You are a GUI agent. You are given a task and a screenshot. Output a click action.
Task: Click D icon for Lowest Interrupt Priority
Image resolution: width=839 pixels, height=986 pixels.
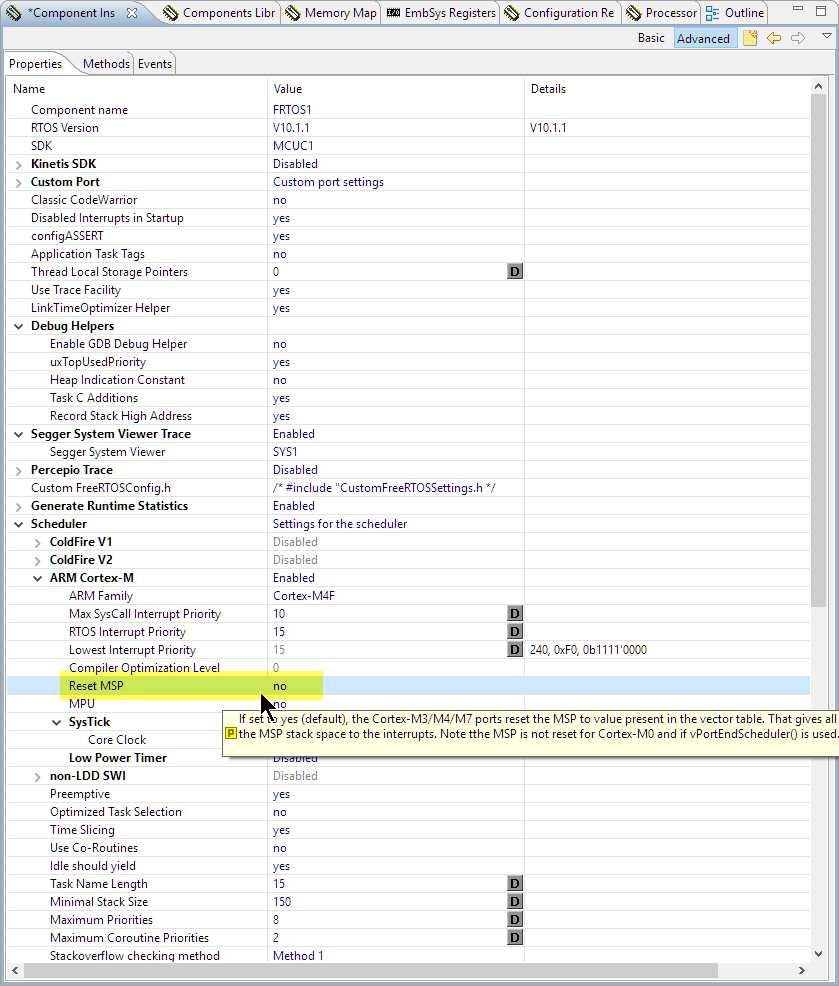[514, 650]
